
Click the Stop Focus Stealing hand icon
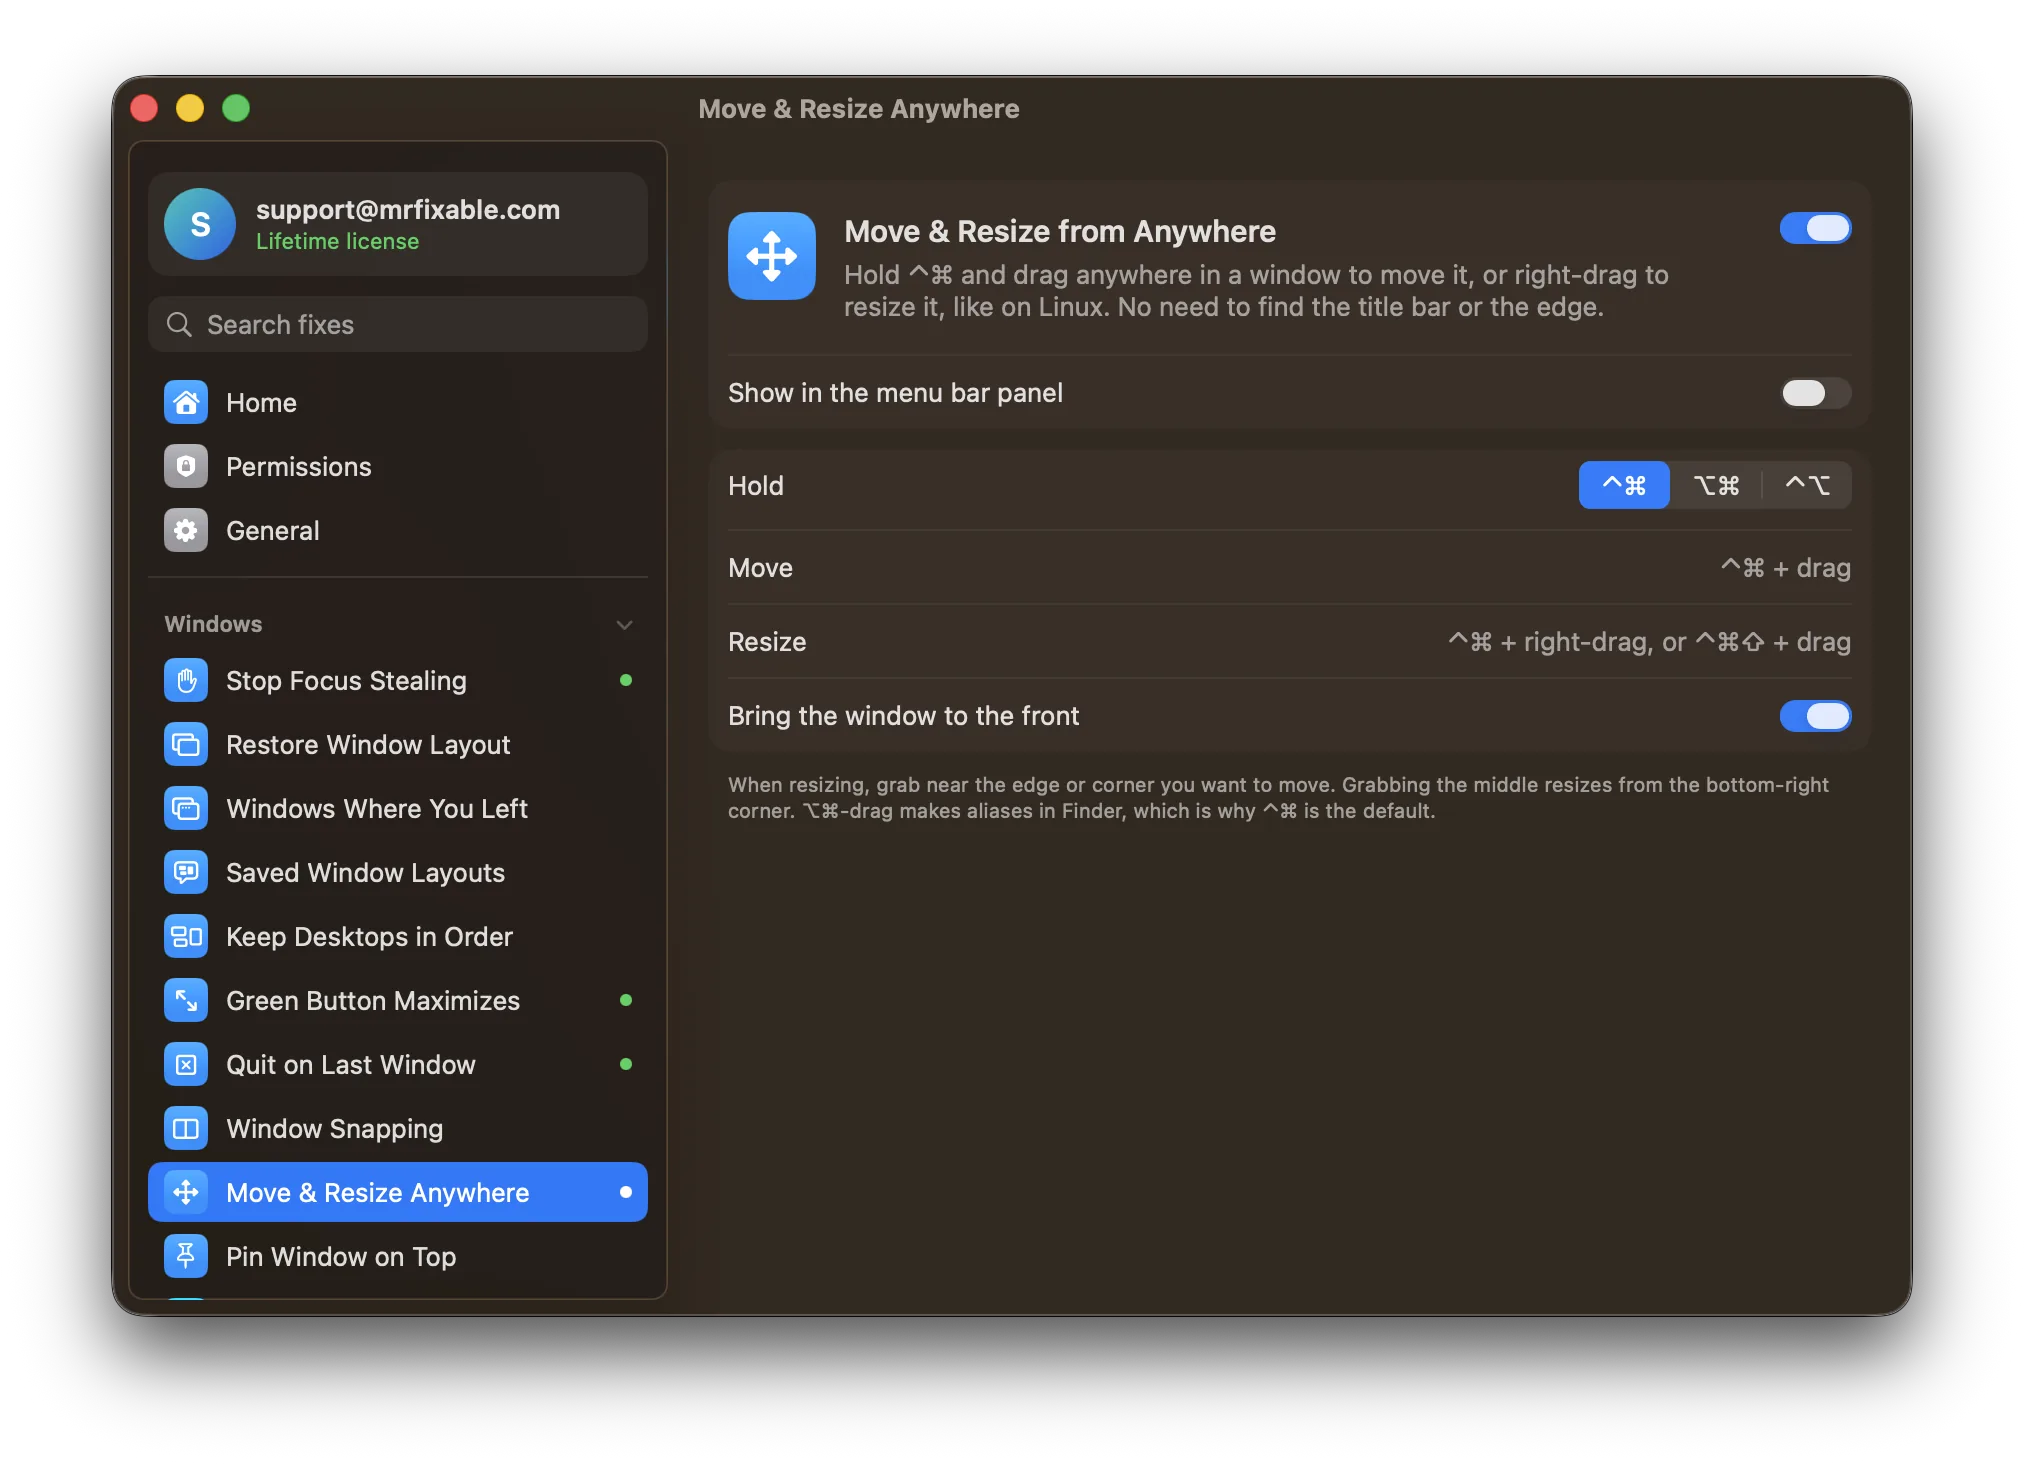pyautogui.click(x=186, y=681)
